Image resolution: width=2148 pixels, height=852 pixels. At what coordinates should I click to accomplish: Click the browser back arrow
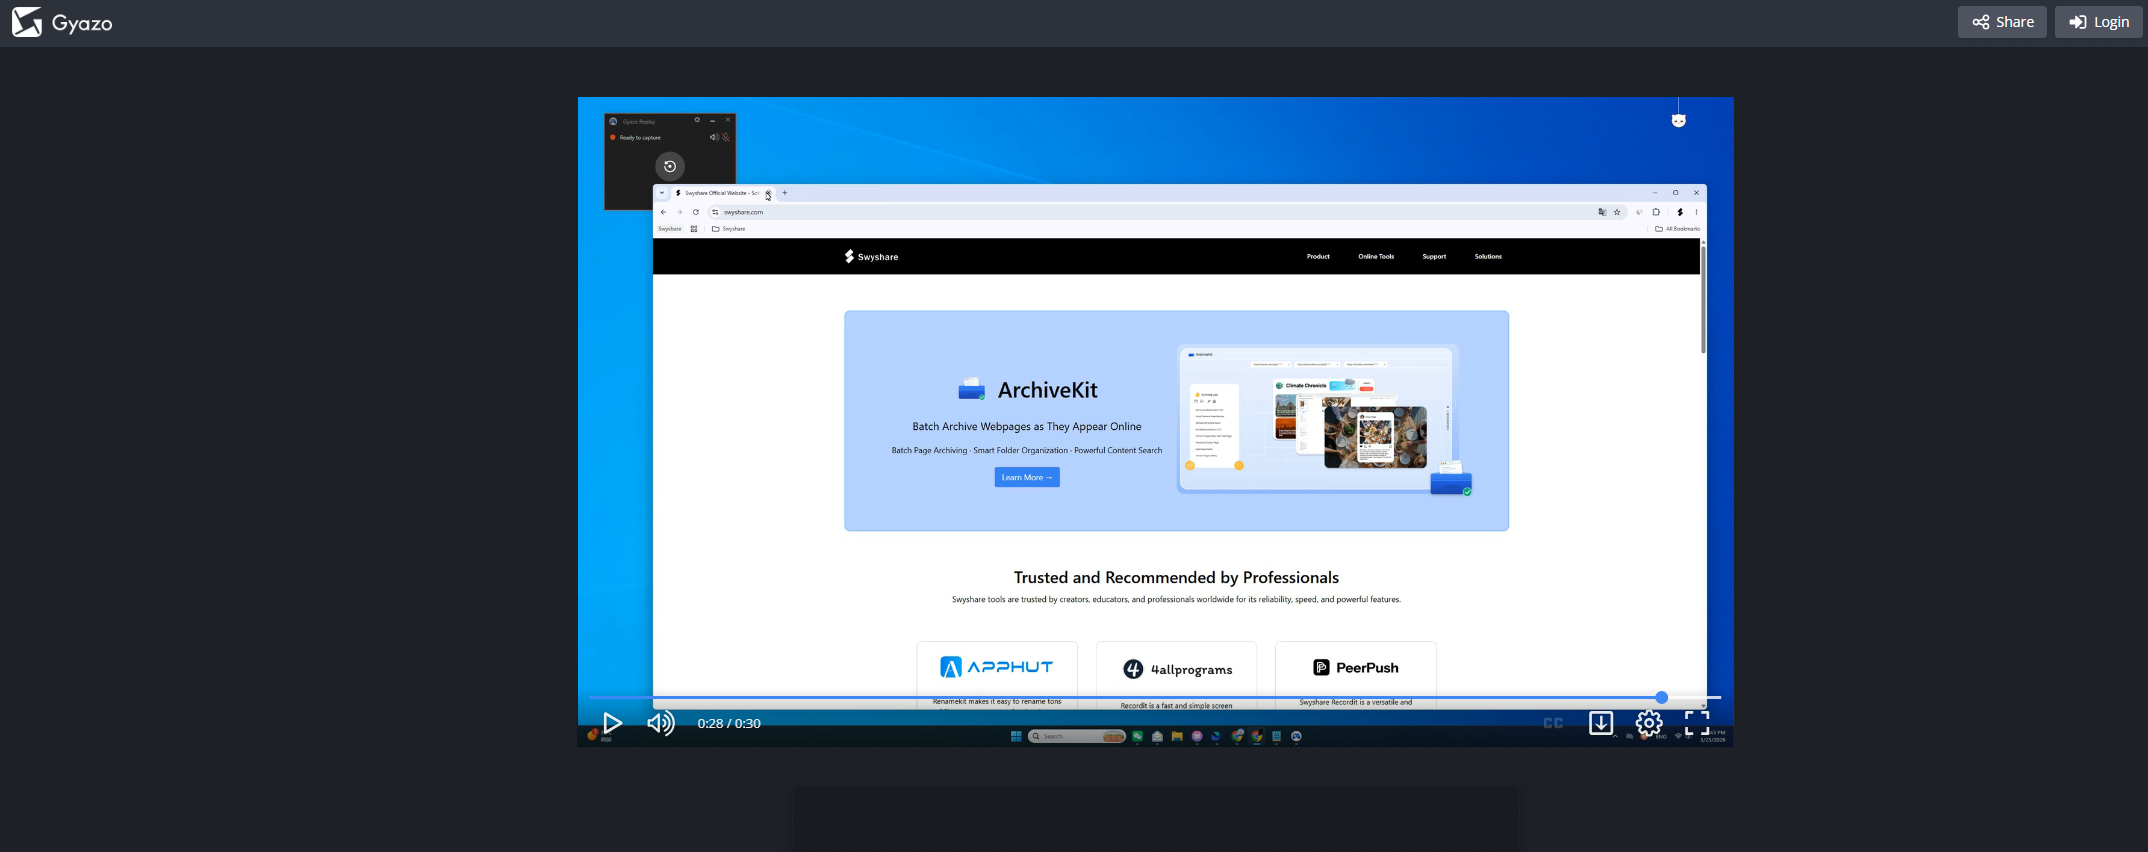point(663,212)
